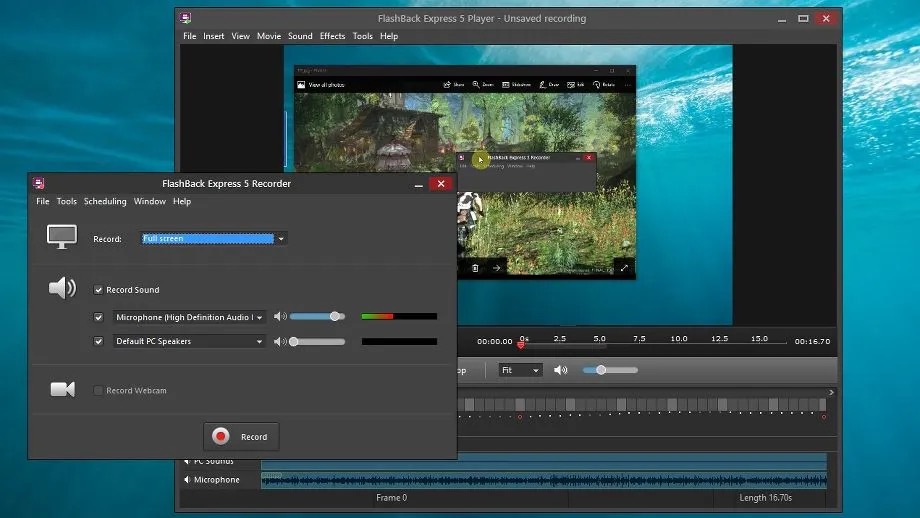Toggle the Microphone source checkbox
Screen dimensions: 920x518
[x=98, y=317]
